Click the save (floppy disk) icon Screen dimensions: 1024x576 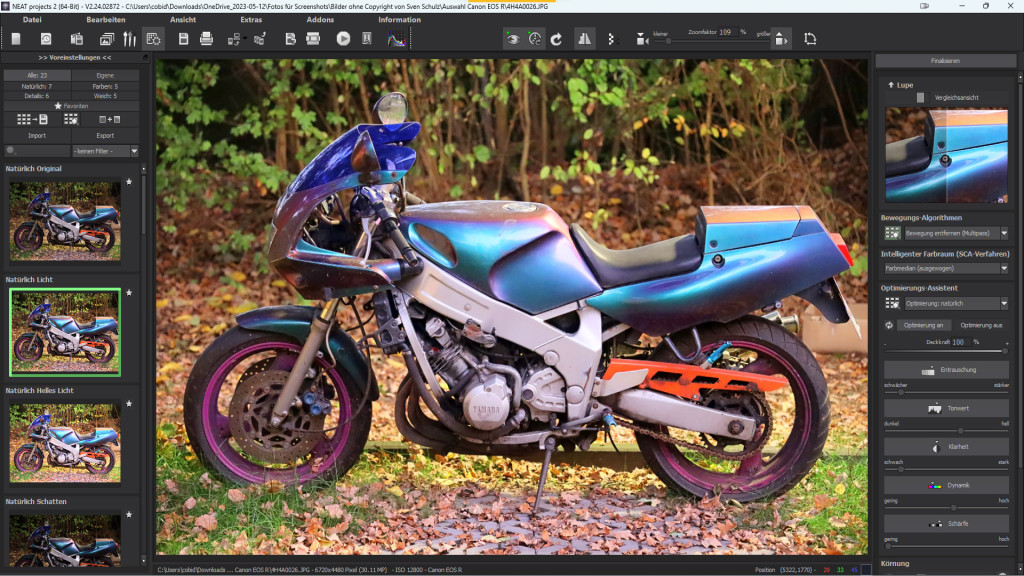coord(183,39)
